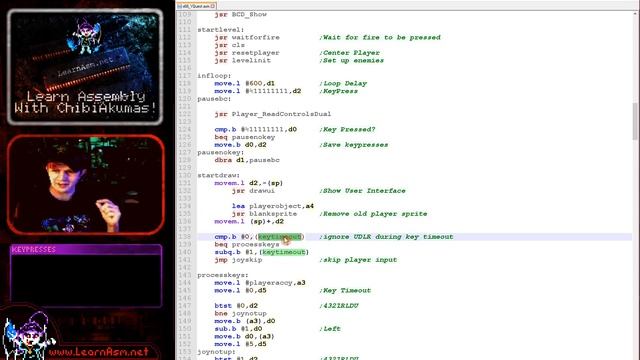The image size is (640, 360).
Task: Click the ';Set up enemies' comment
Action: pos(351,60)
